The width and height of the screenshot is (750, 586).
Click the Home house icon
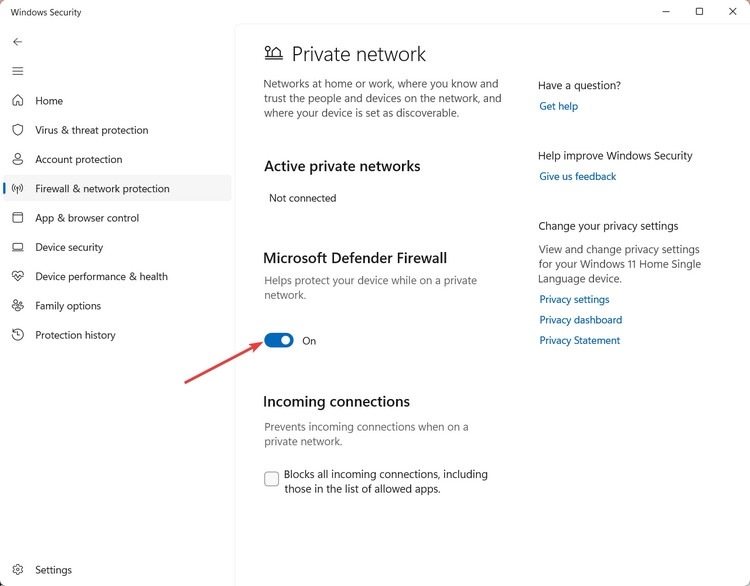(x=18, y=100)
